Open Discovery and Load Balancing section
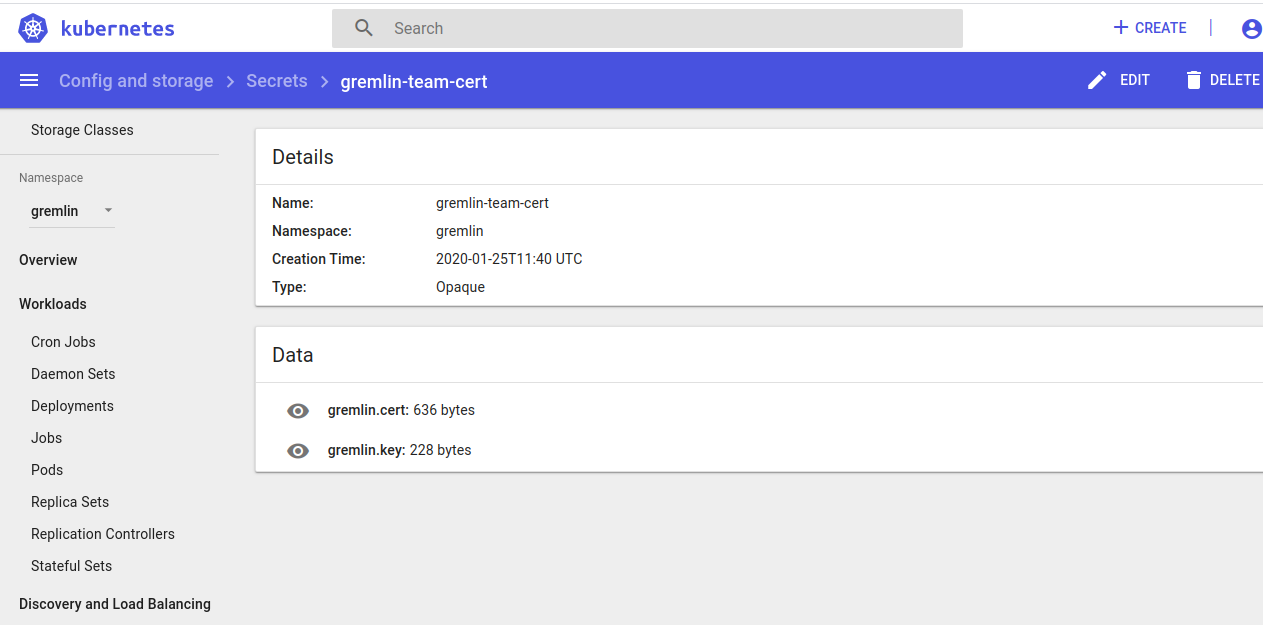The height and width of the screenshot is (625, 1263). (115, 604)
